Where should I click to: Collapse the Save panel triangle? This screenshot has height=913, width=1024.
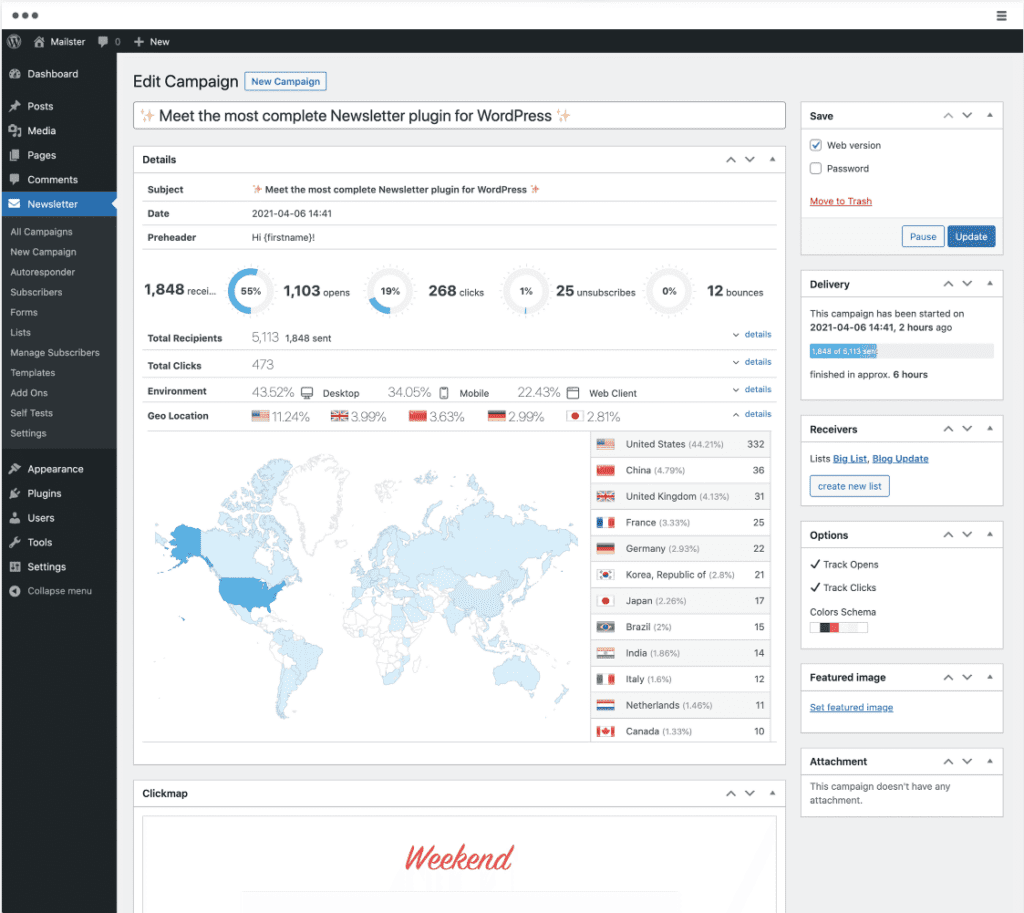point(990,116)
